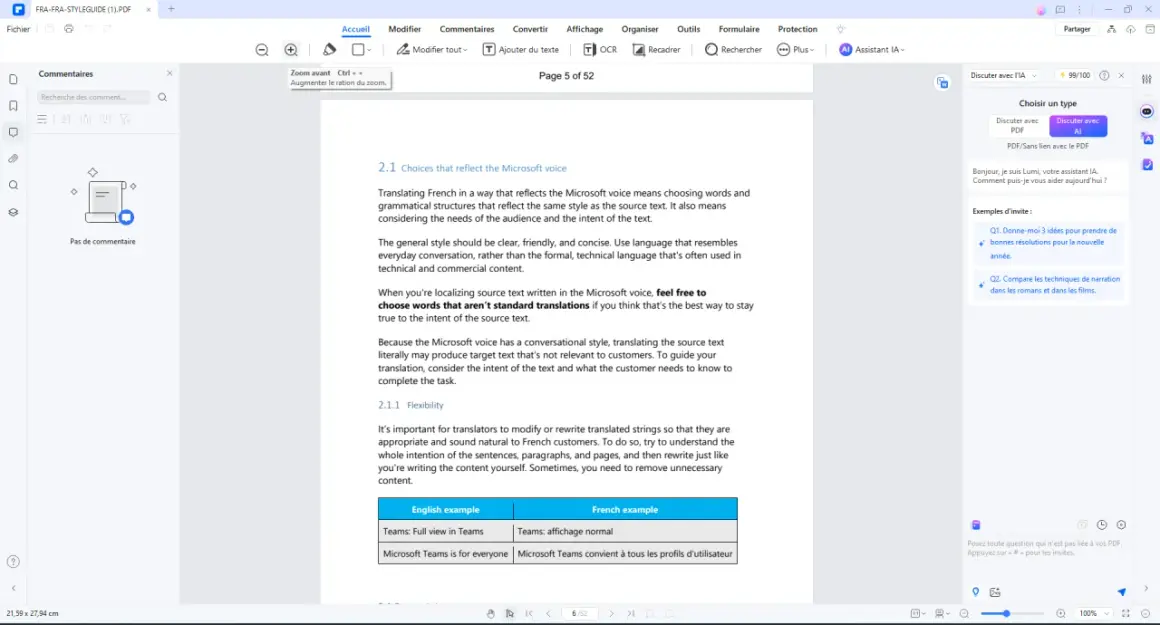Click the Q1 example prompt about resolutions

click(x=1048, y=243)
